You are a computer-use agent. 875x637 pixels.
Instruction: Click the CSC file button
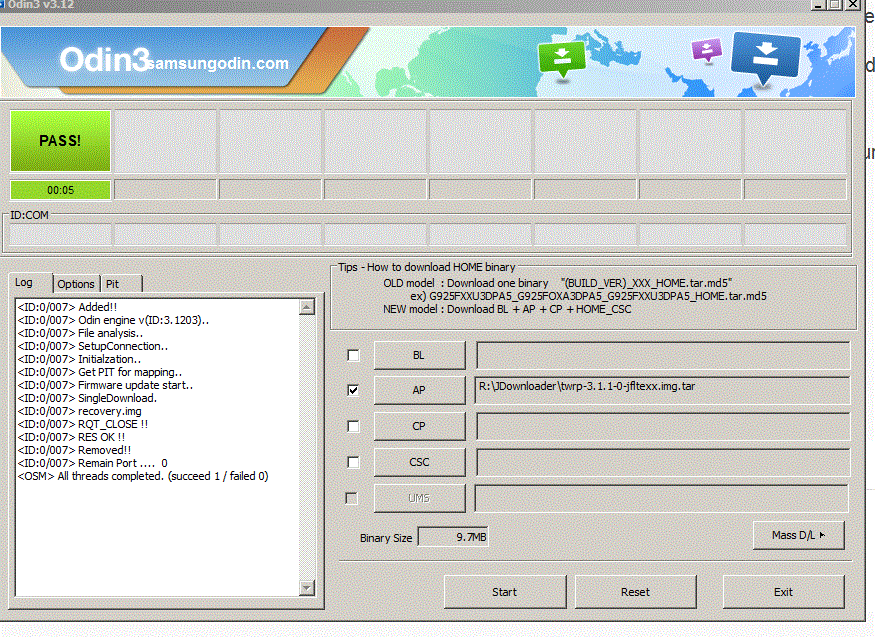tap(419, 462)
